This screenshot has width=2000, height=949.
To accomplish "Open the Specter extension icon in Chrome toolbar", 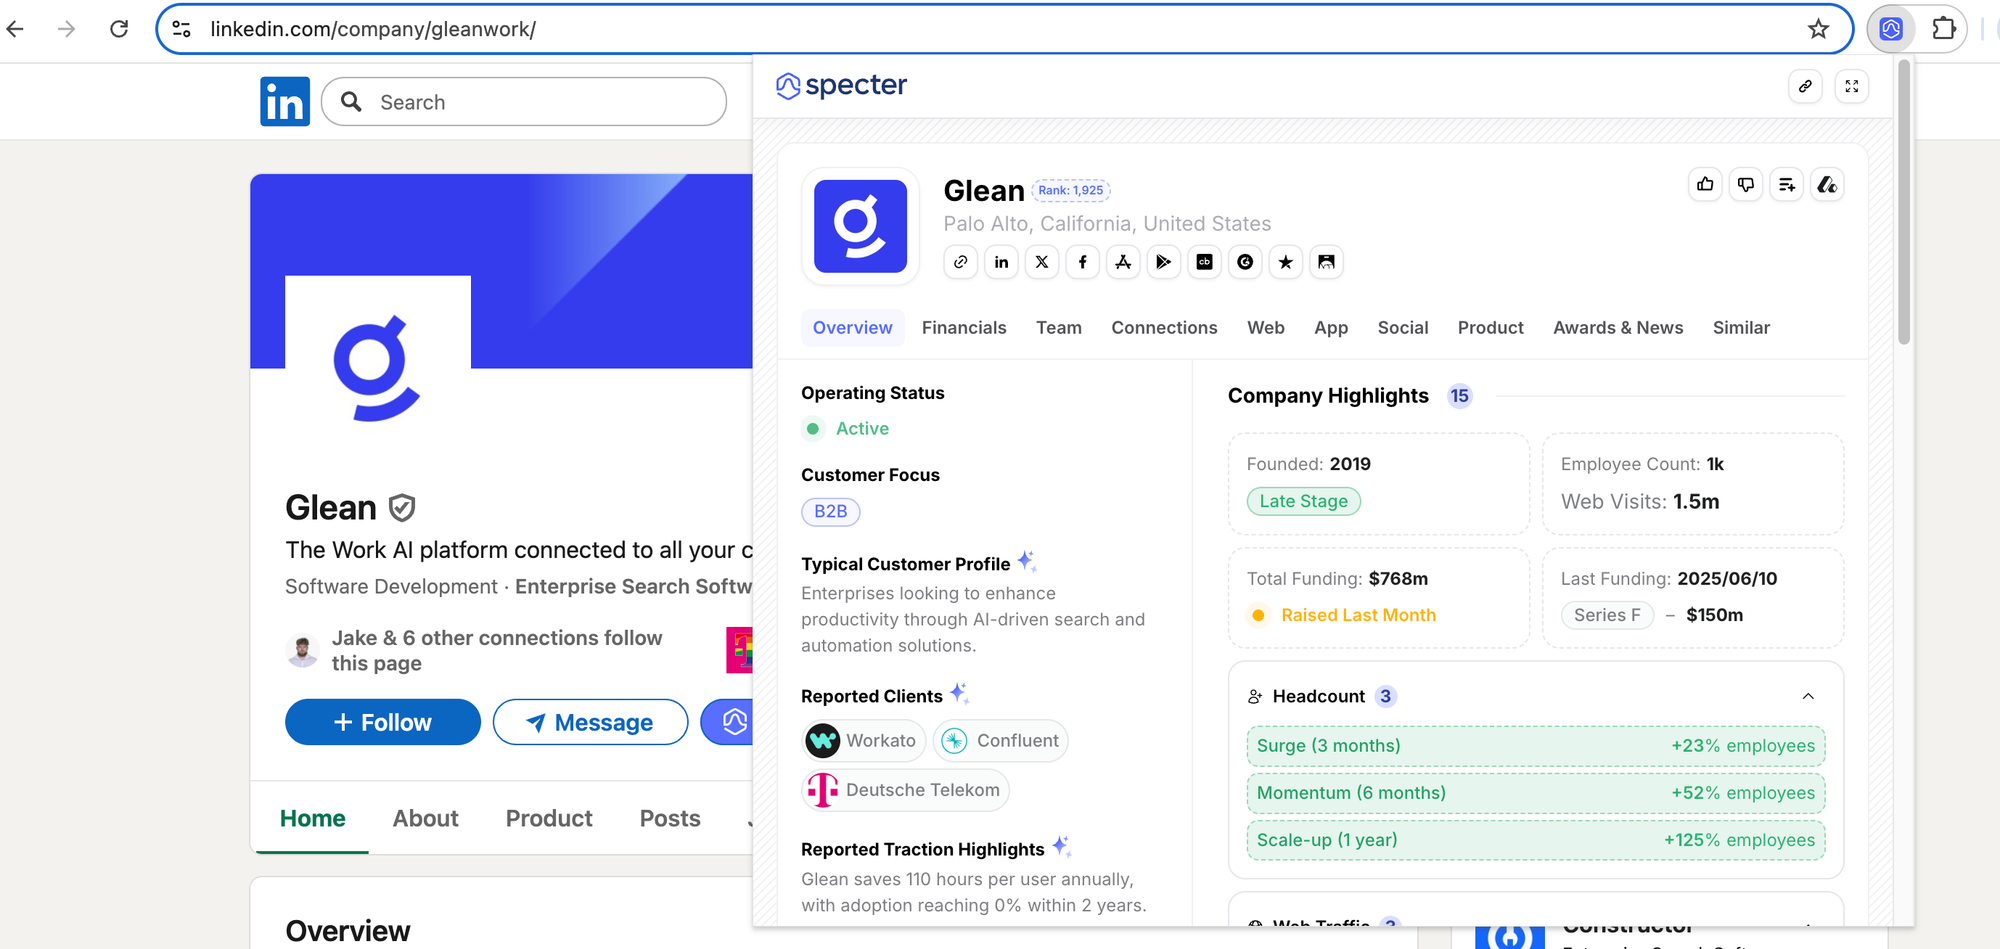I will (1891, 29).
